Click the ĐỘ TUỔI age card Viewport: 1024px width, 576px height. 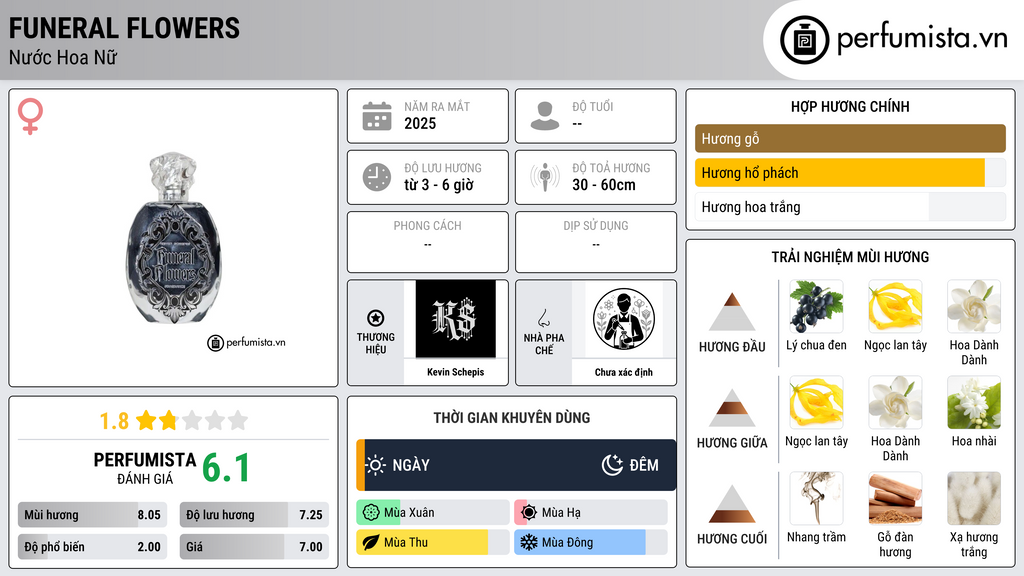(x=596, y=116)
